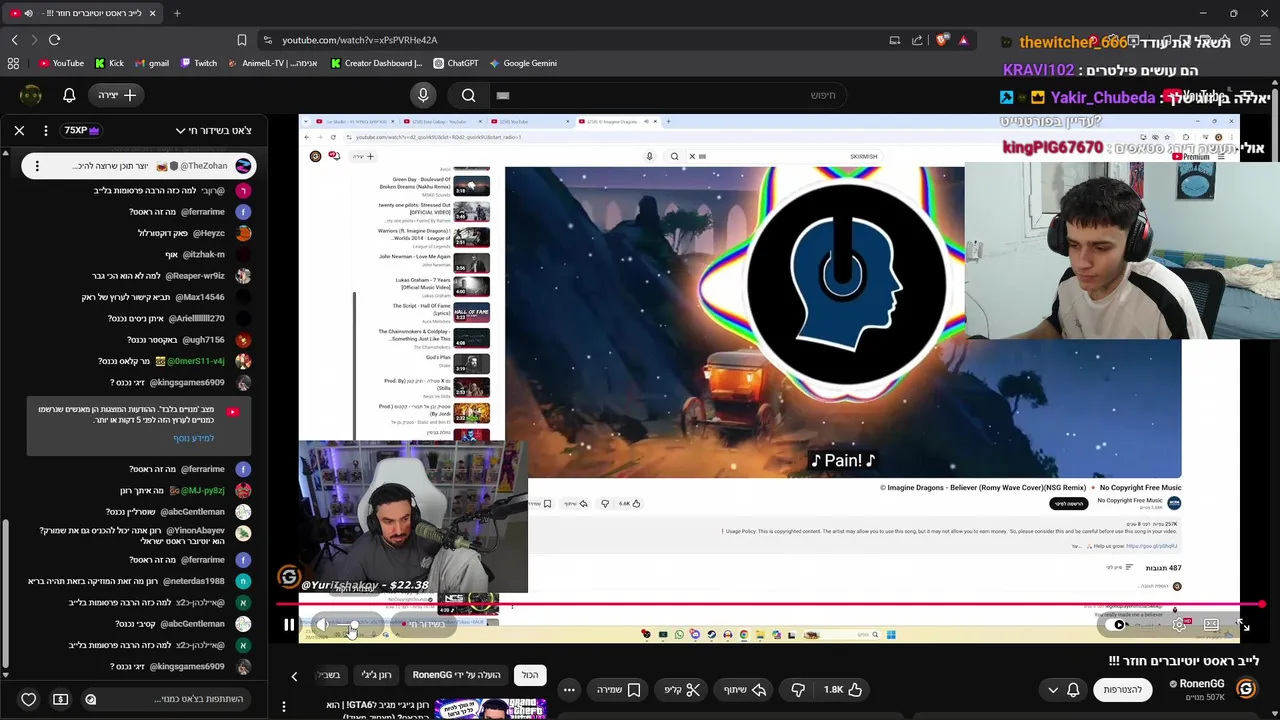Open the cast screen icon in address bar

pos(895,40)
